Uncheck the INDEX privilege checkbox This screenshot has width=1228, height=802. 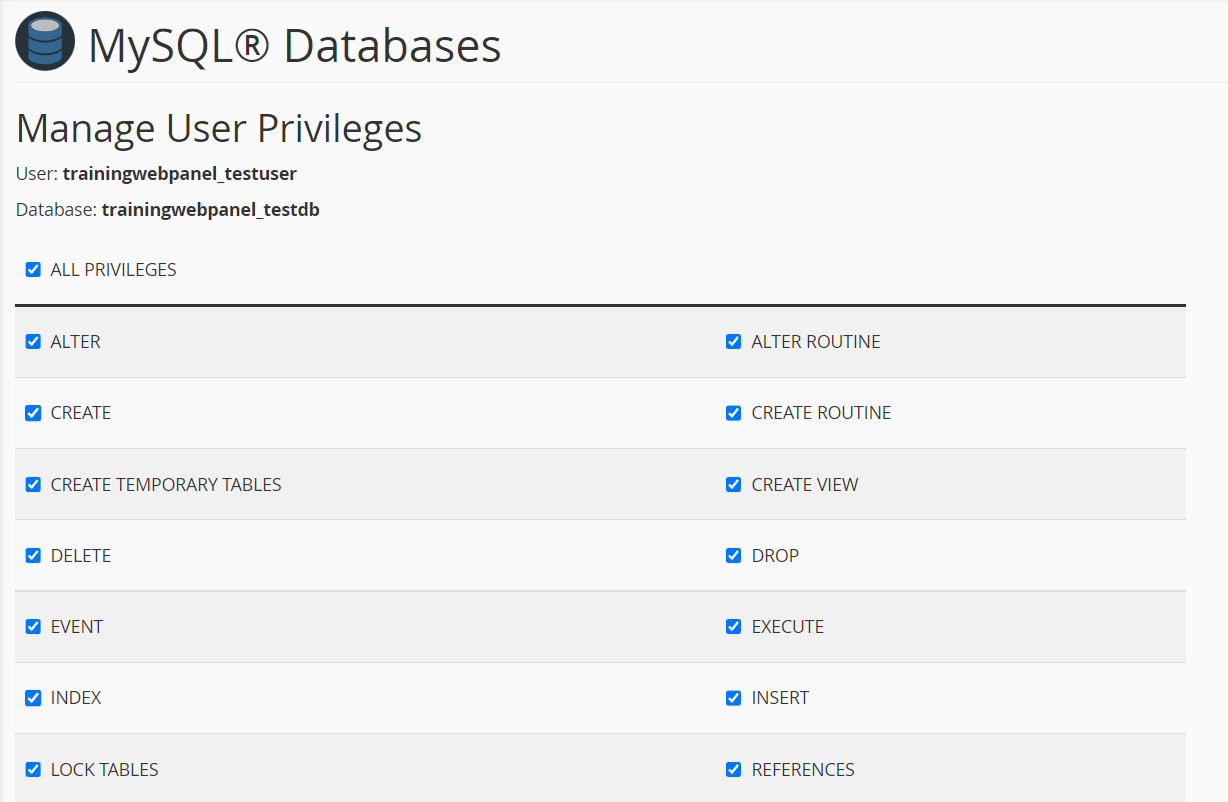[33, 698]
